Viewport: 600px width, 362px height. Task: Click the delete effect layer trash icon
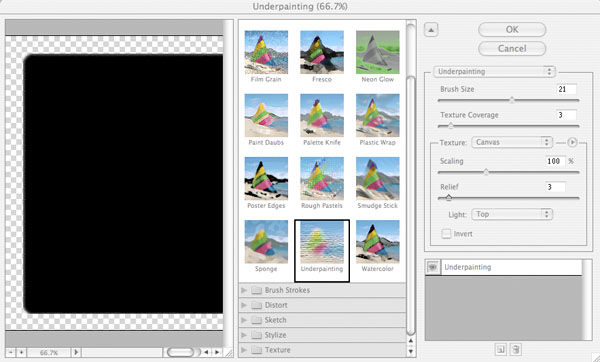coord(515,349)
